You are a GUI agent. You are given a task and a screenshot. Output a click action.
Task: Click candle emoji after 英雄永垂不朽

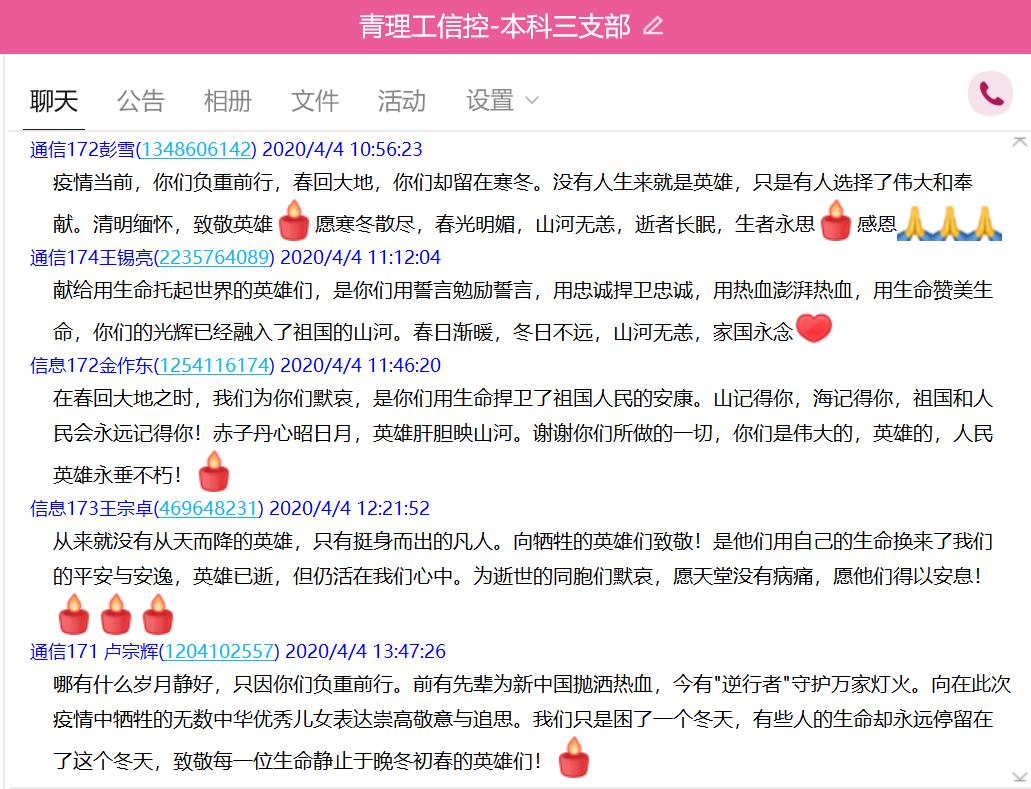213,472
